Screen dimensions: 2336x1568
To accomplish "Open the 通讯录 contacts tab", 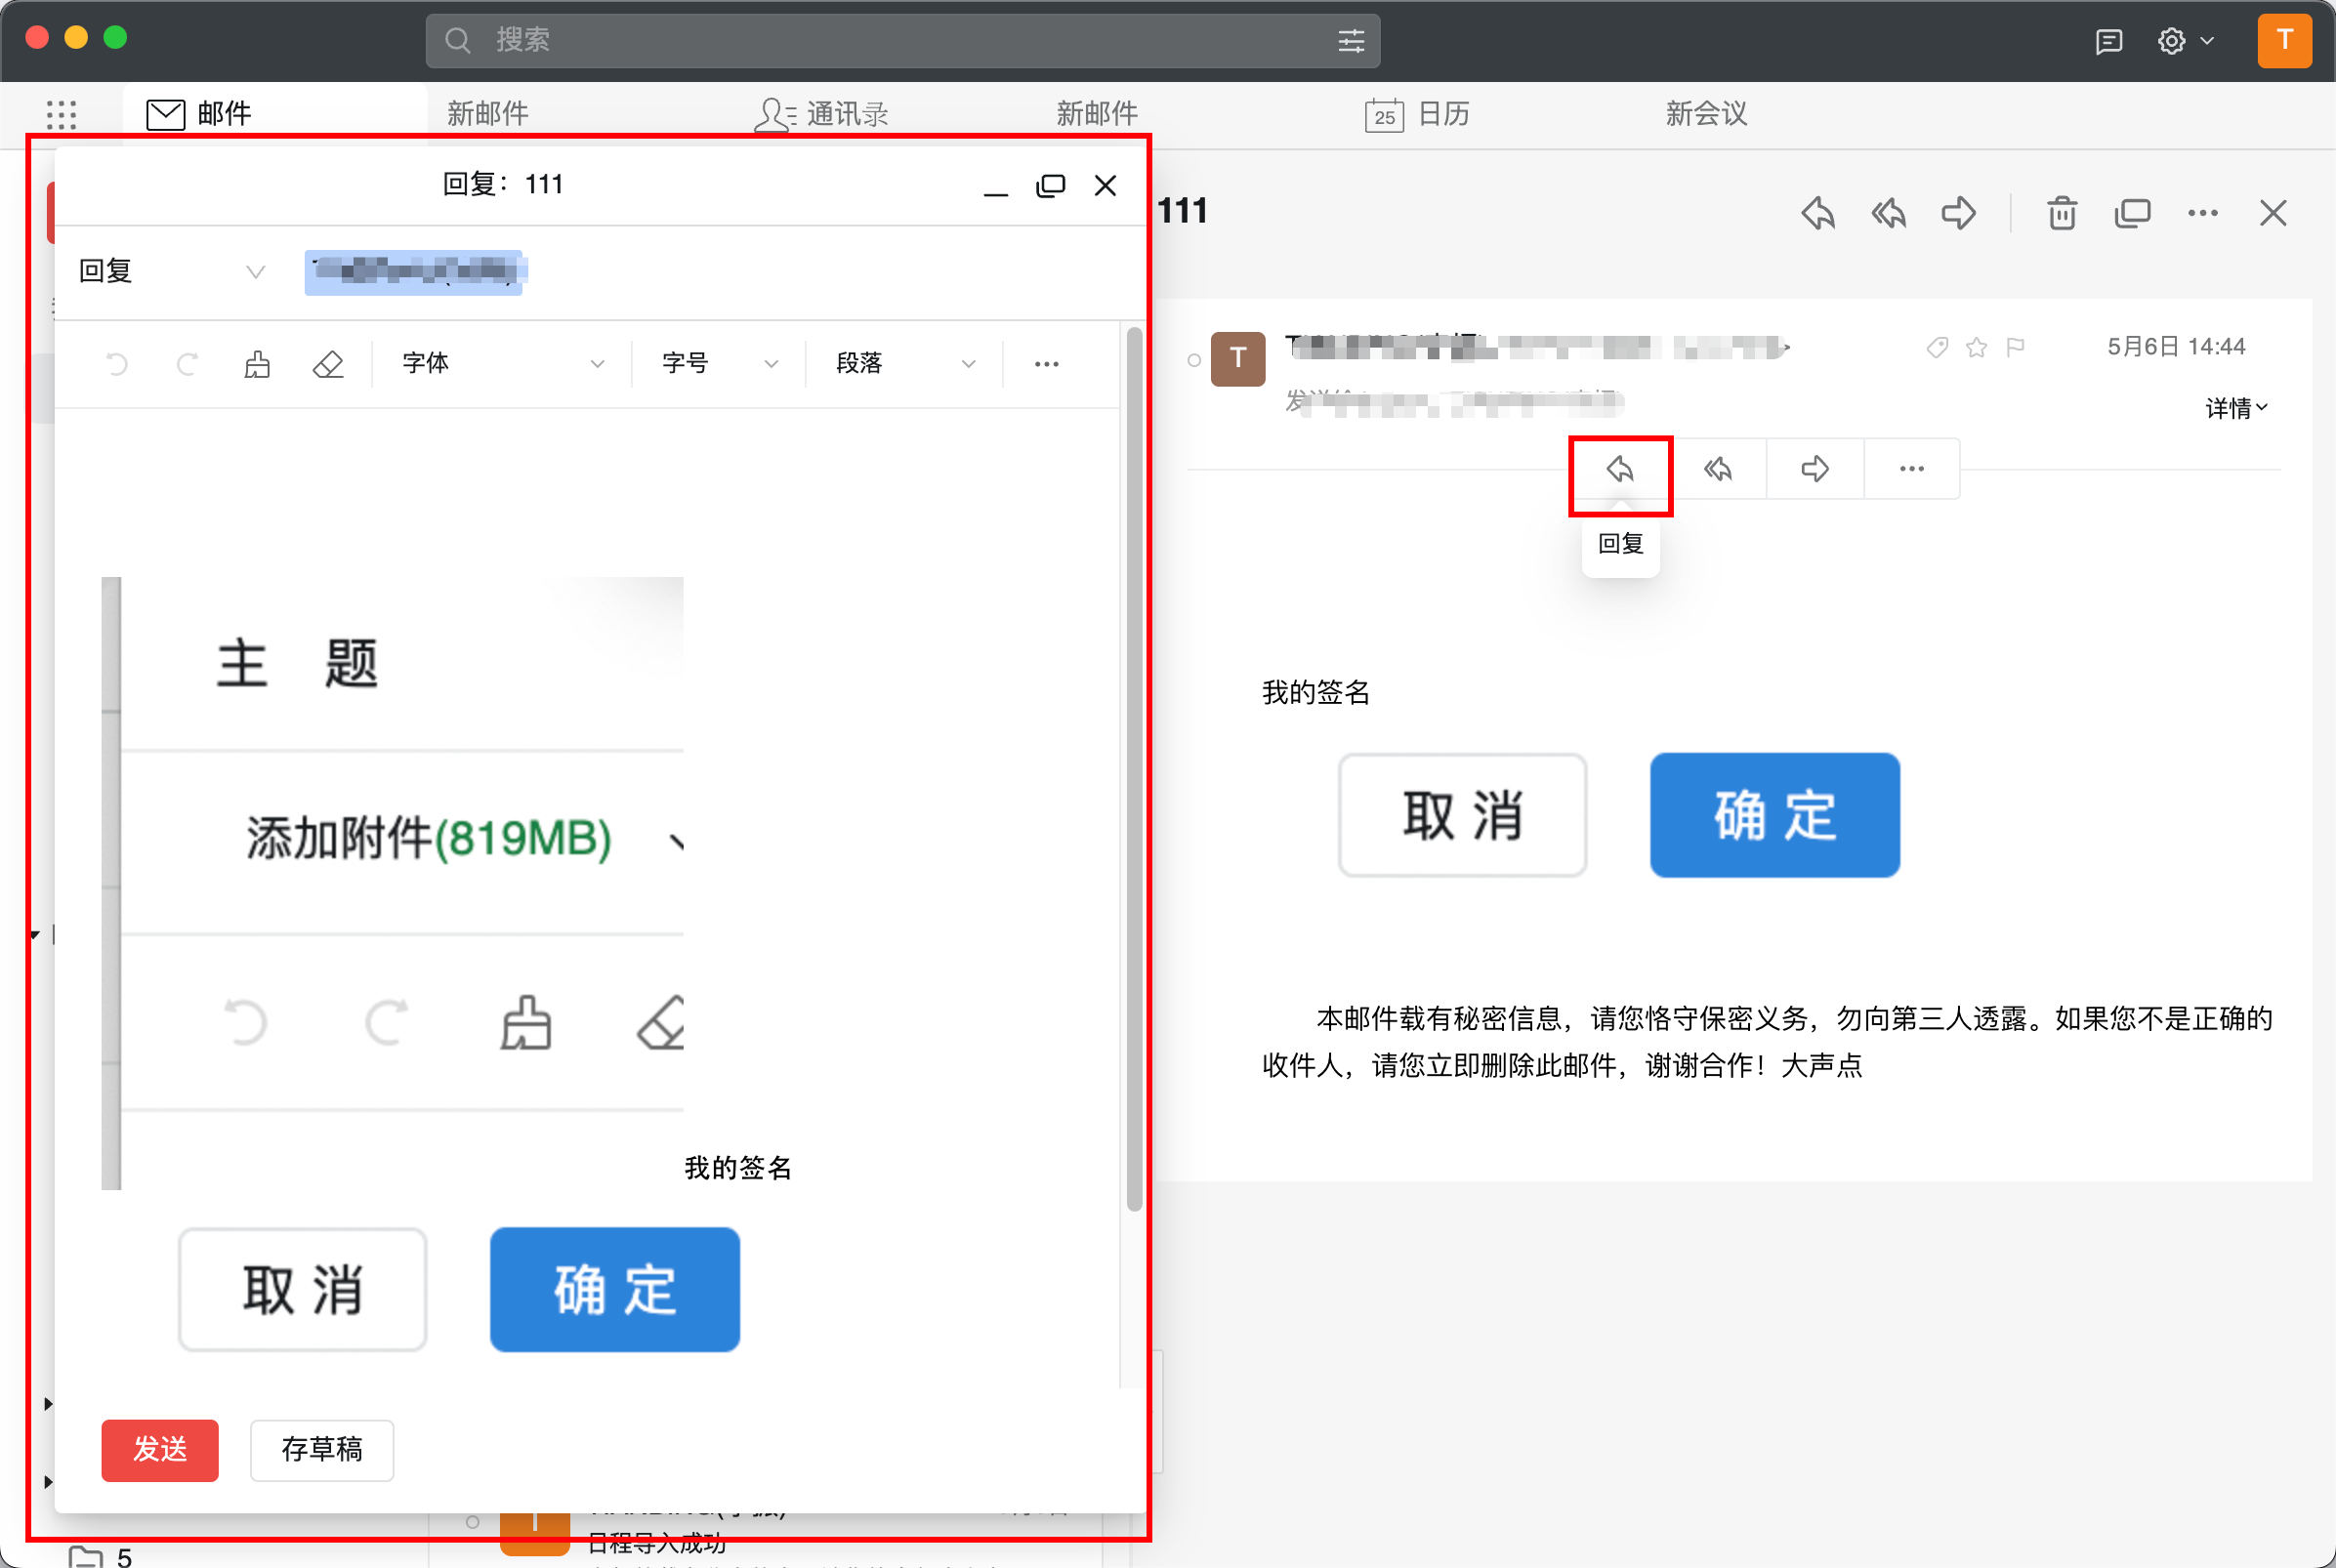I will coord(820,114).
